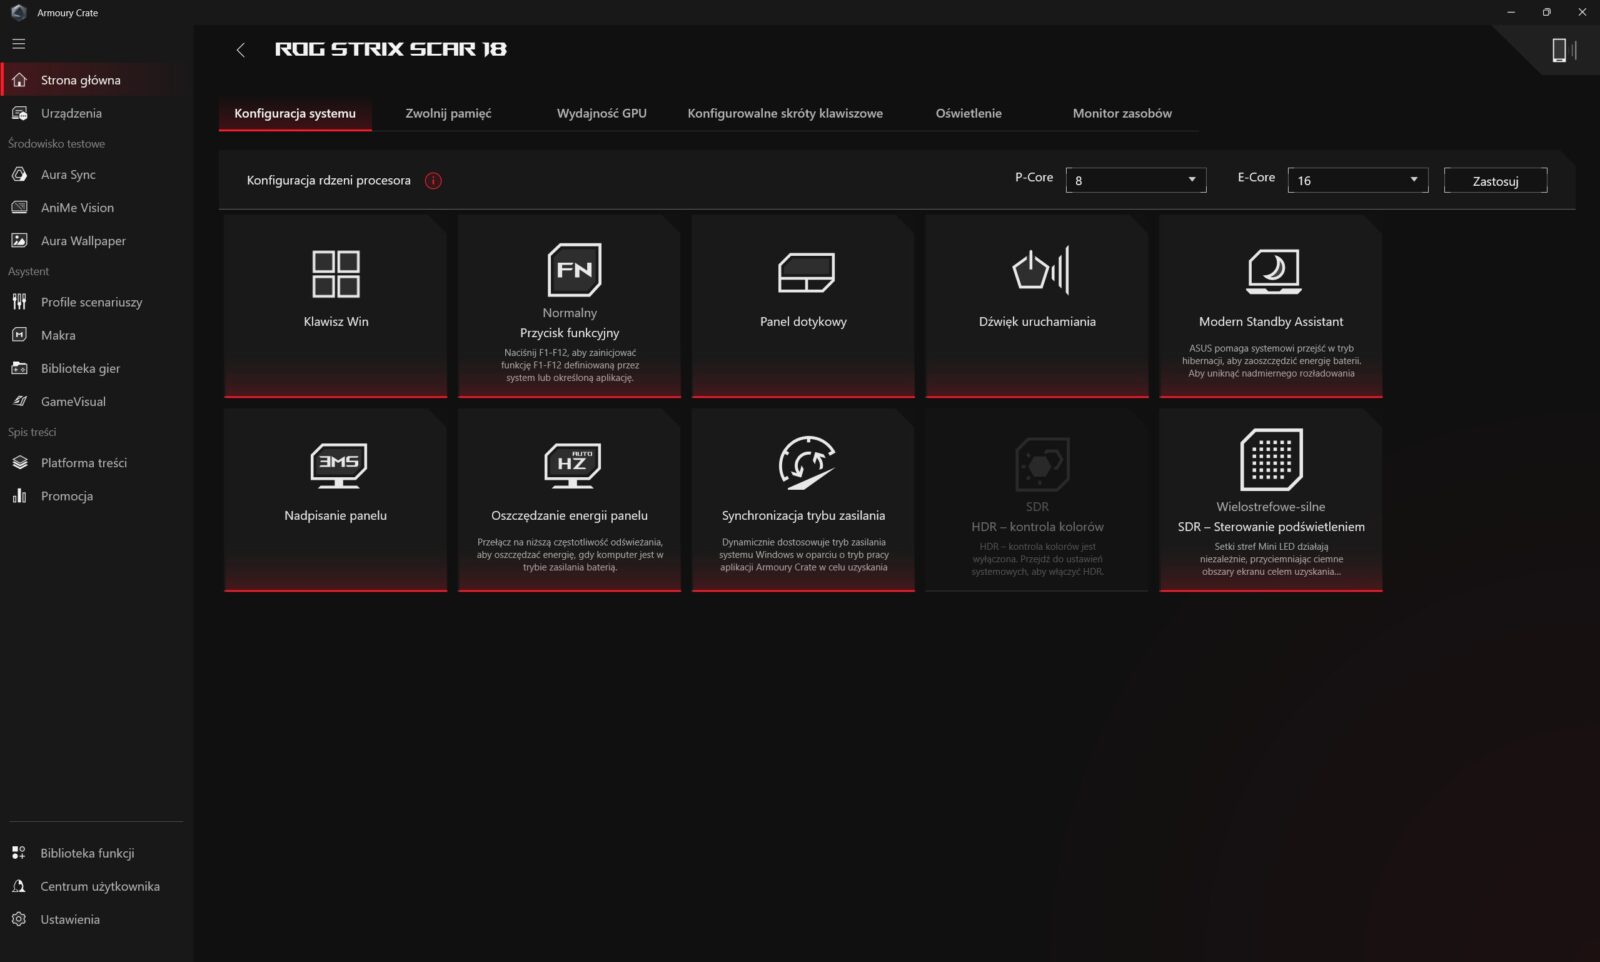Switch to the Oświetlenie tab
This screenshot has height=962, width=1600.
[968, 114]
